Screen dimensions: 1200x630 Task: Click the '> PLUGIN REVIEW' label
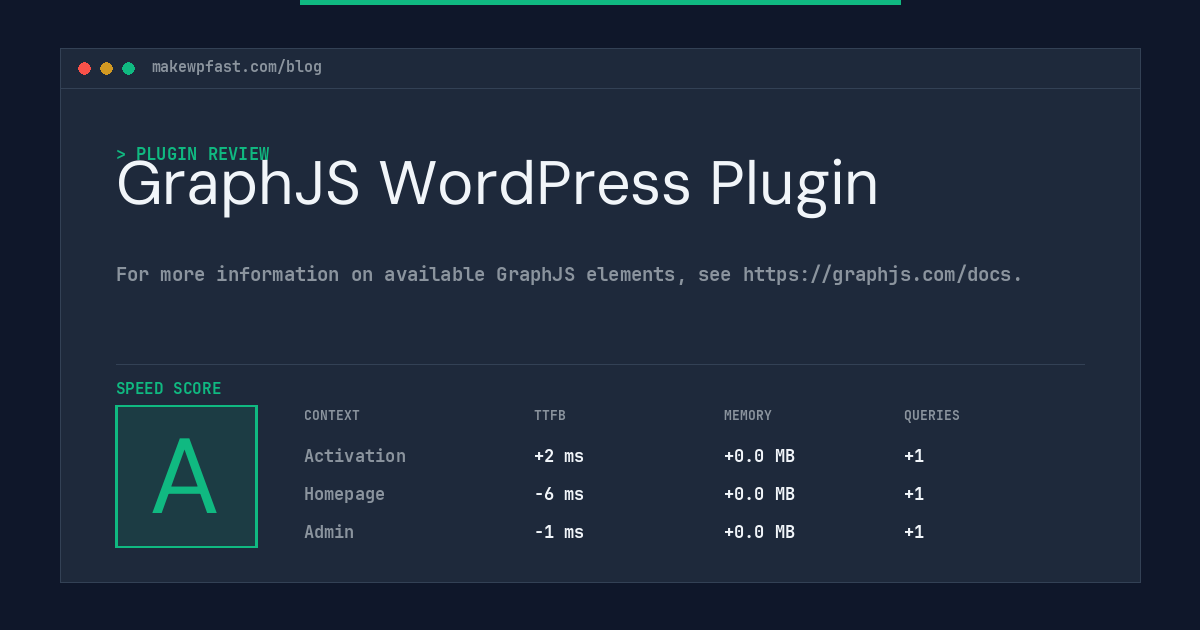tap(192, 154)
